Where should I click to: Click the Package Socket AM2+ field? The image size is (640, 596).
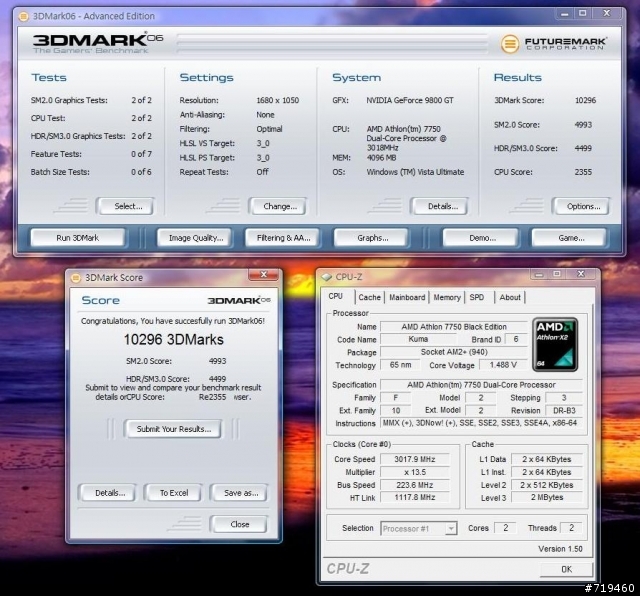tap(454, 352)
